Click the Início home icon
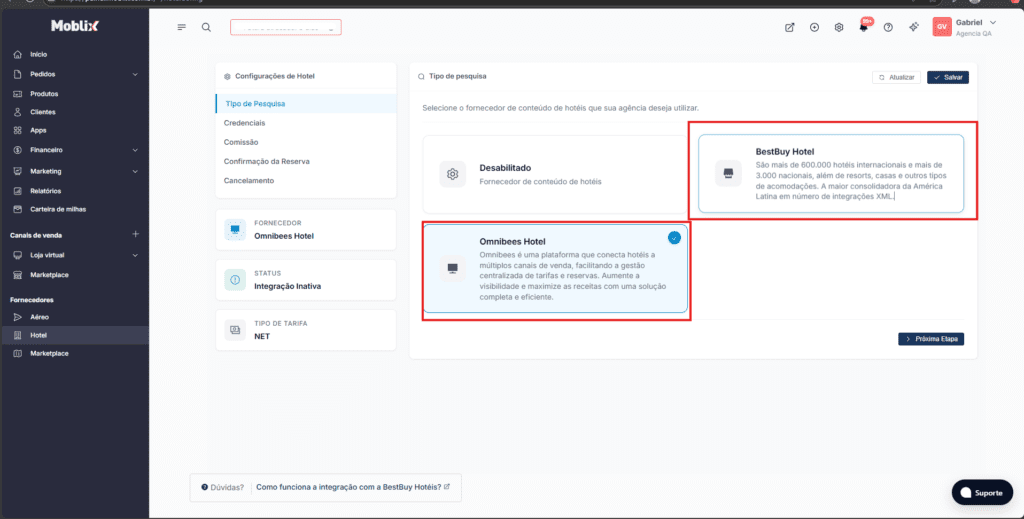 click(x=18, y=55)
